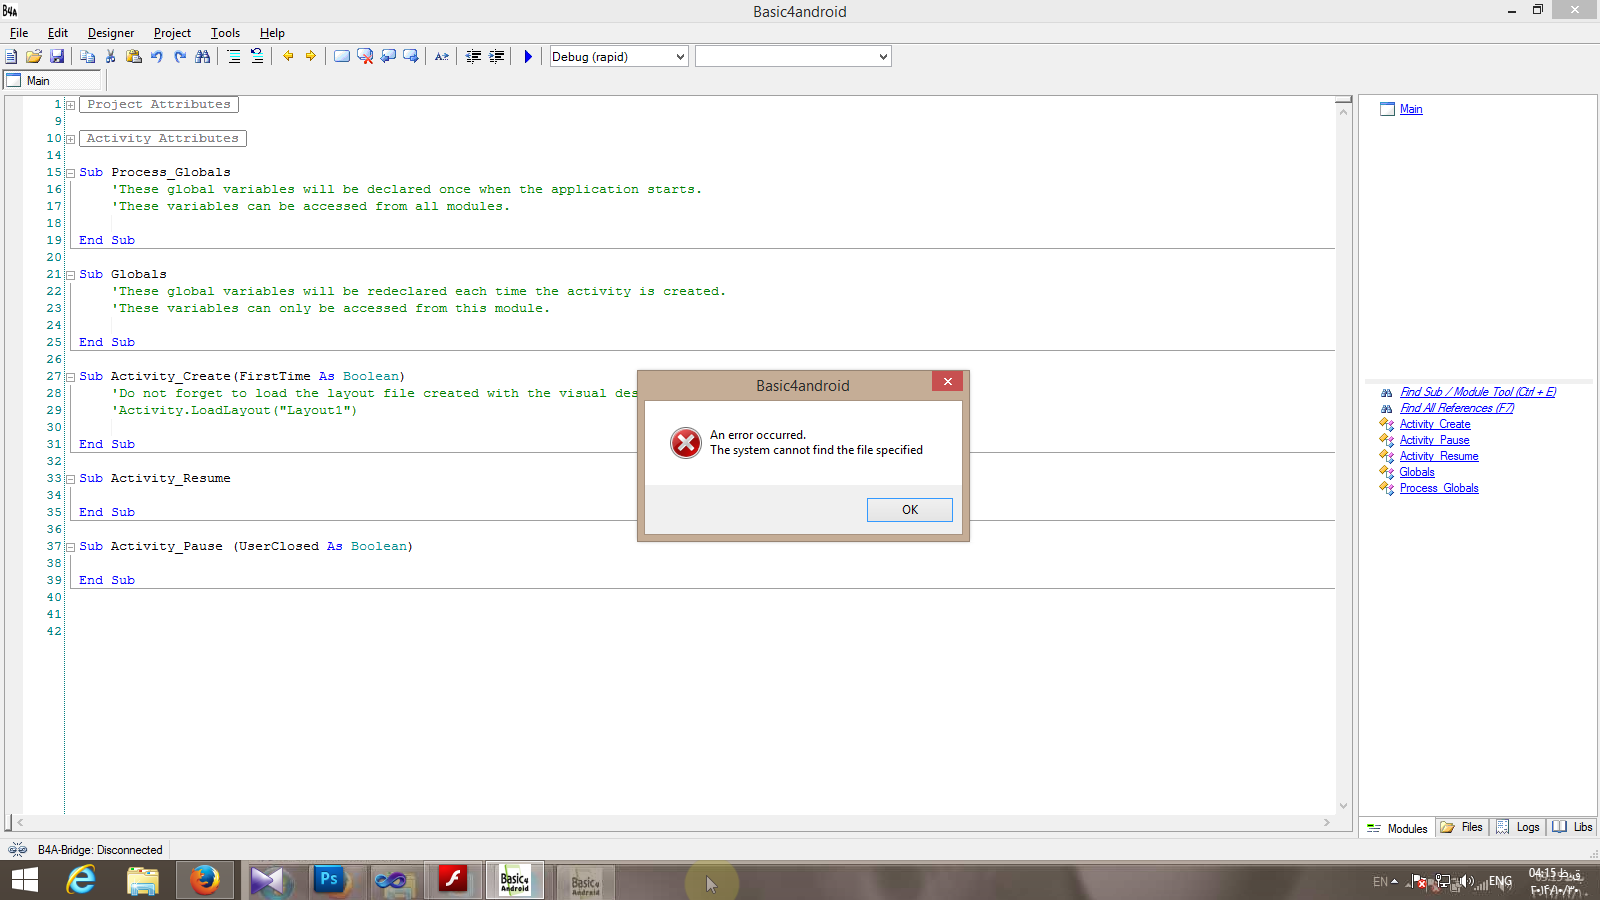Click the Find All References (F7) link

pos(1456,408)
